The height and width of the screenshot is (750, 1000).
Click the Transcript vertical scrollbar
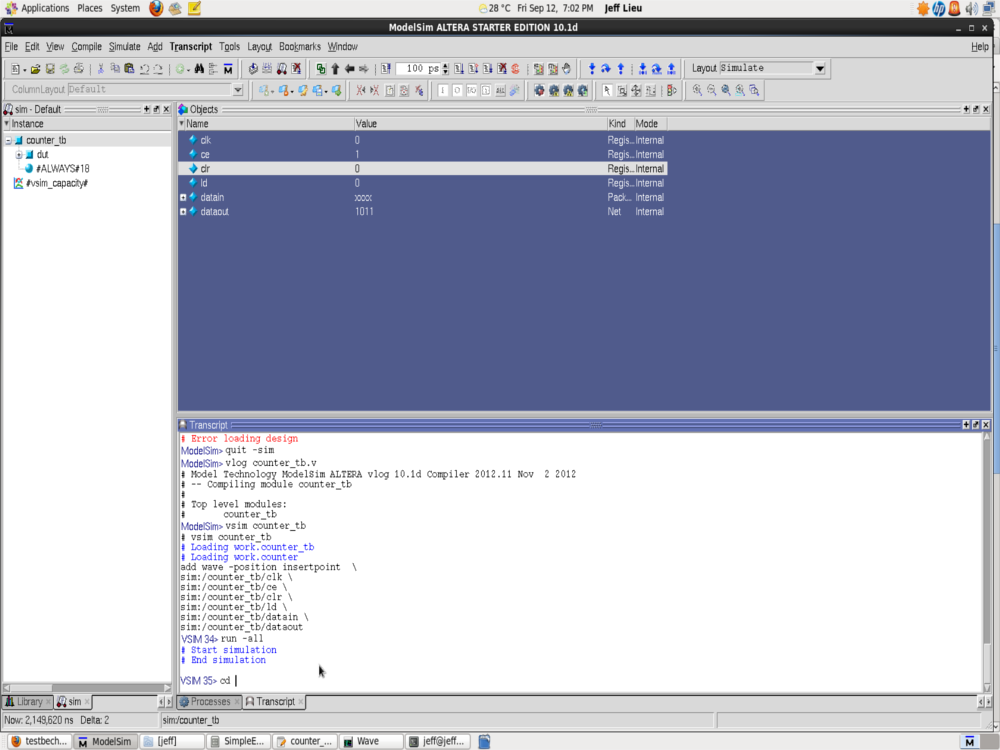[987, 561]
